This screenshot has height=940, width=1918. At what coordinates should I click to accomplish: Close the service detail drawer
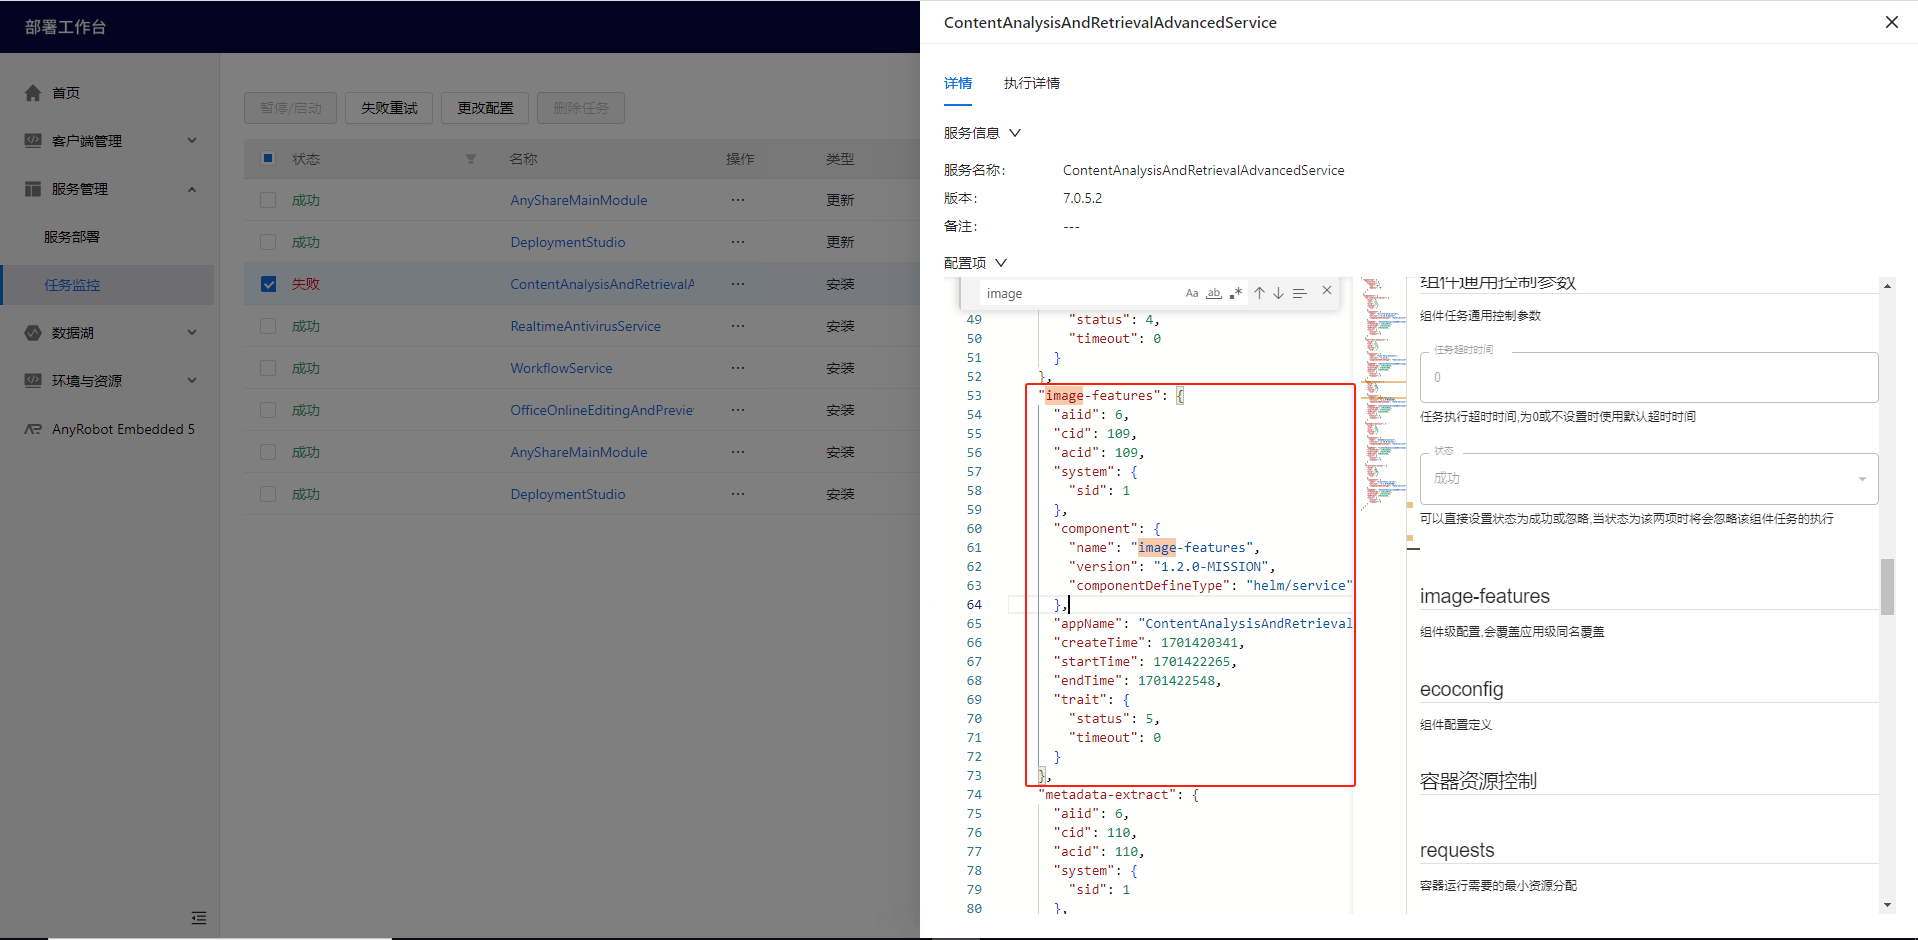pos(1892,22)
